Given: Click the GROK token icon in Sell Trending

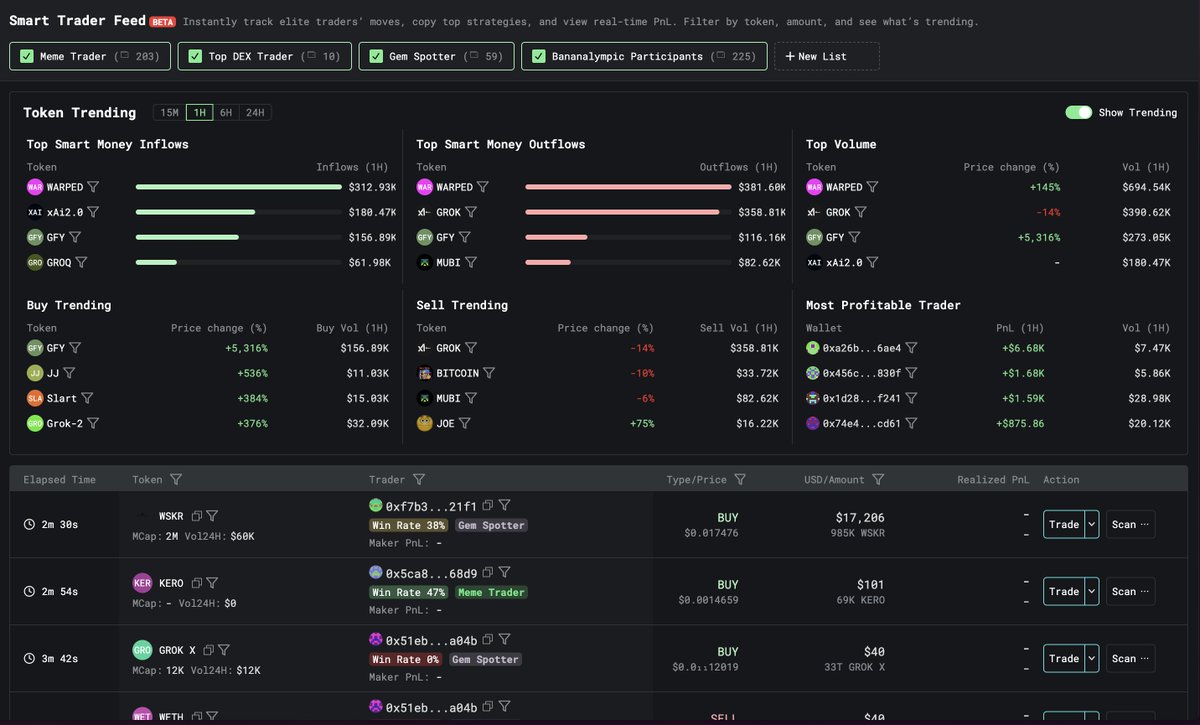Looking at the screenshot, I should 423,348.
